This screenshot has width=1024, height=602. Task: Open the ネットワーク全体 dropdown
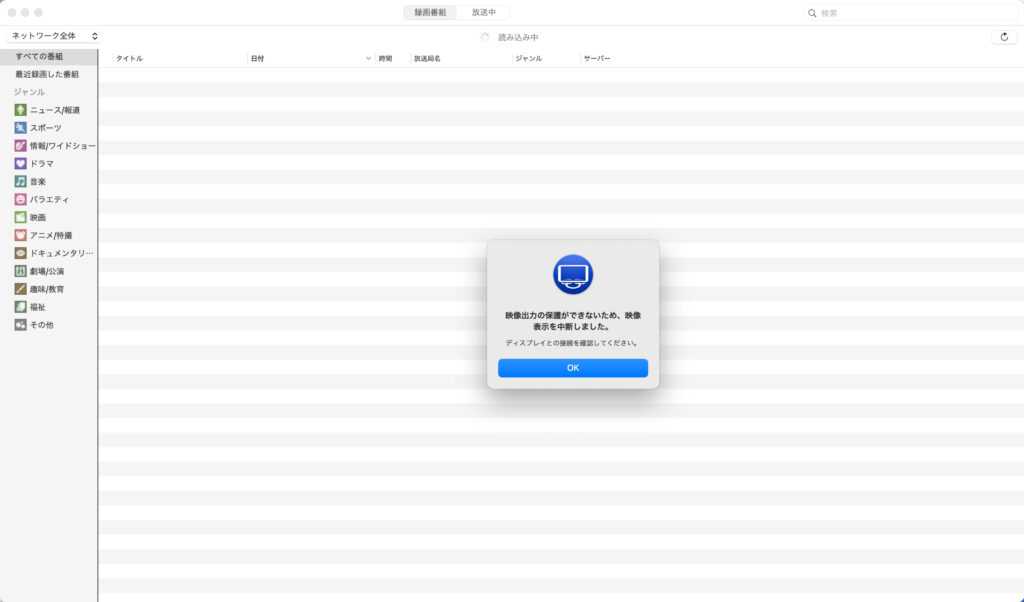click(x=54, y=36)
